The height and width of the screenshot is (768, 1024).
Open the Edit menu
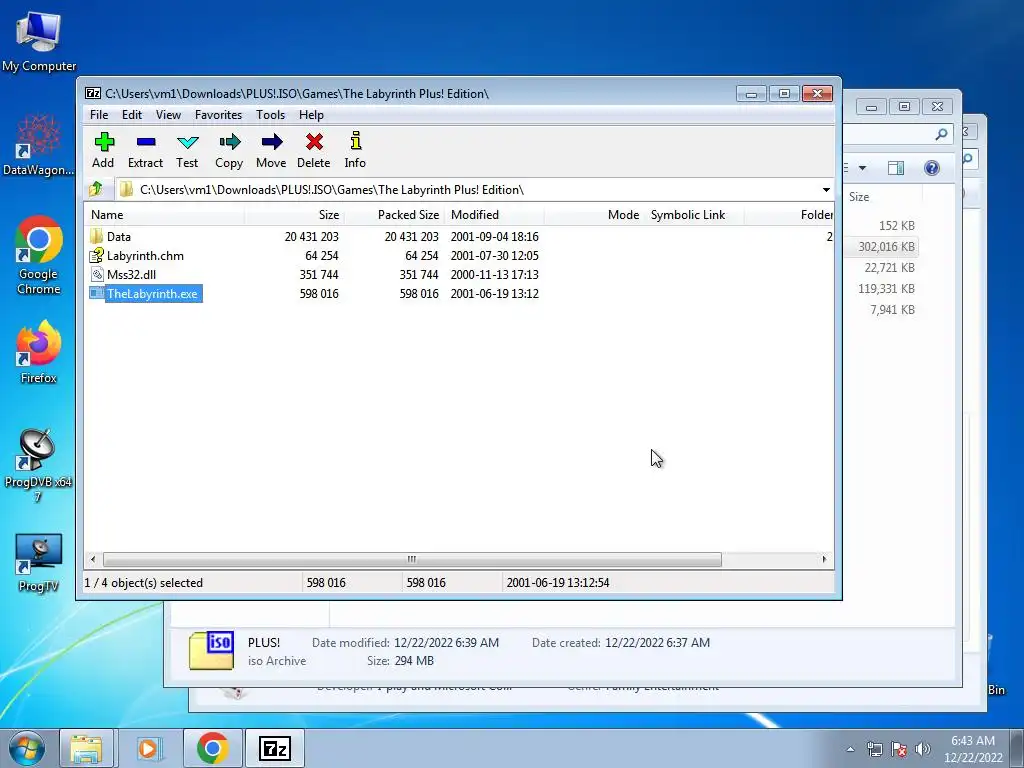pos(132,115)
